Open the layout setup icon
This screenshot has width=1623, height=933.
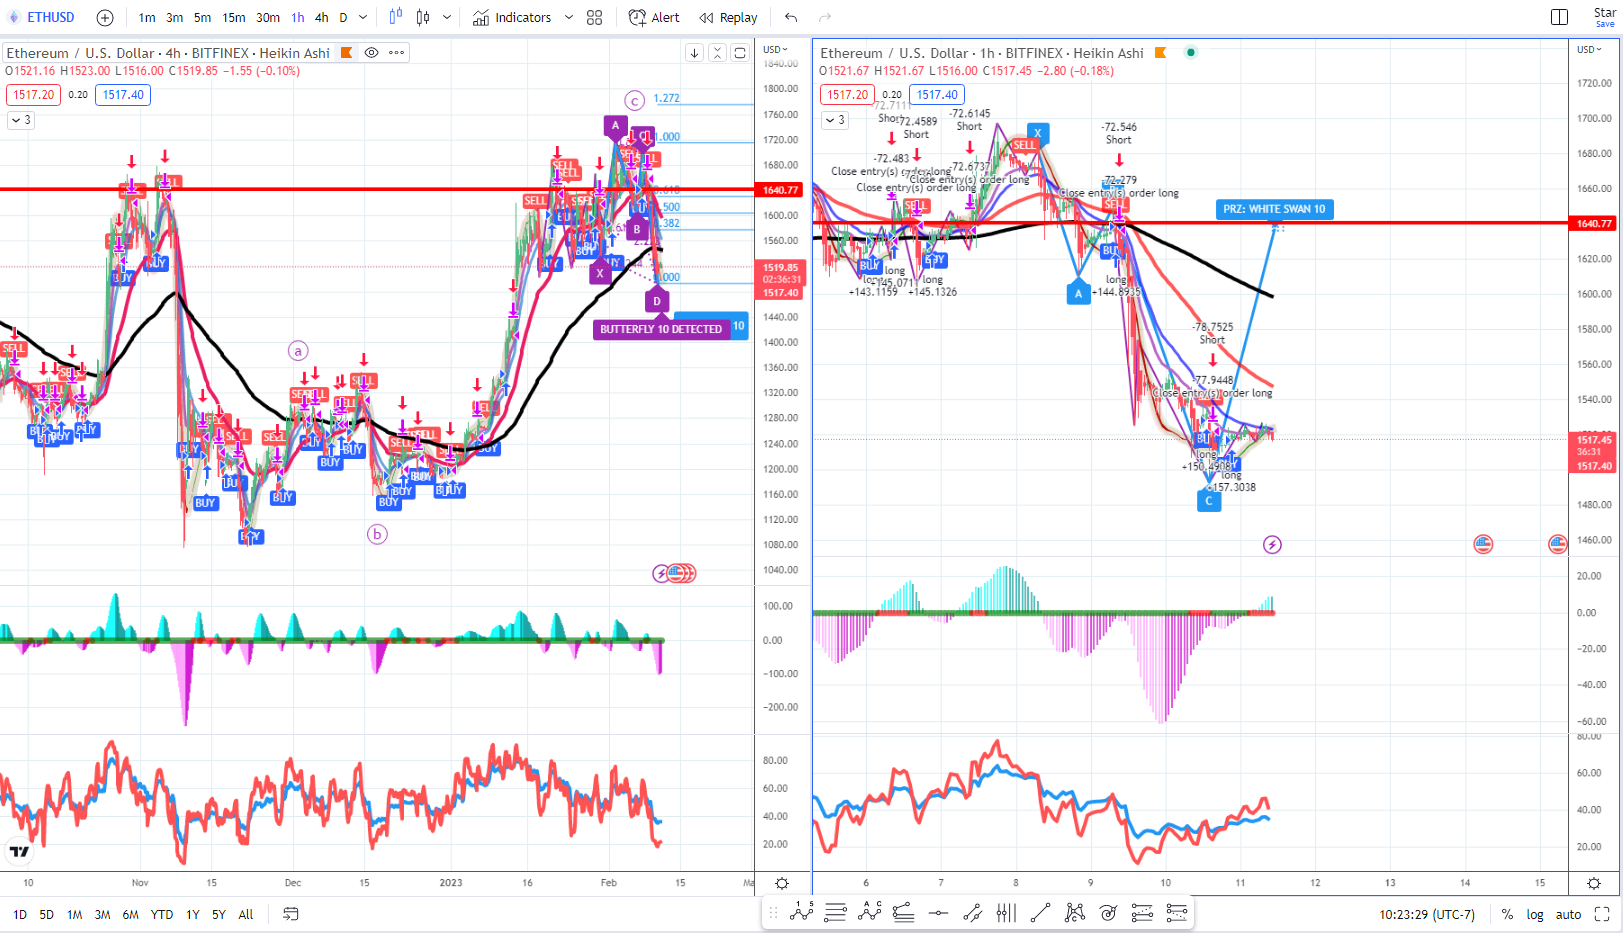[1559, 17]
